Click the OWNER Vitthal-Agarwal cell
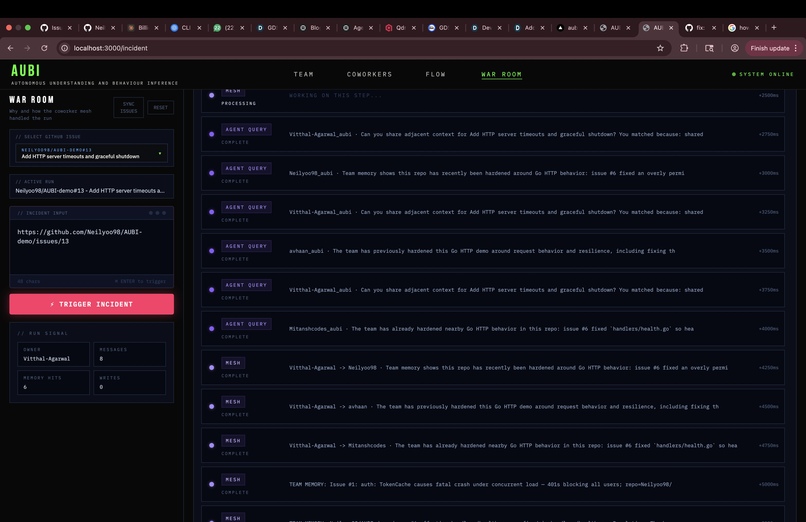This screenshot has width=806, height=522. point(53,354)
